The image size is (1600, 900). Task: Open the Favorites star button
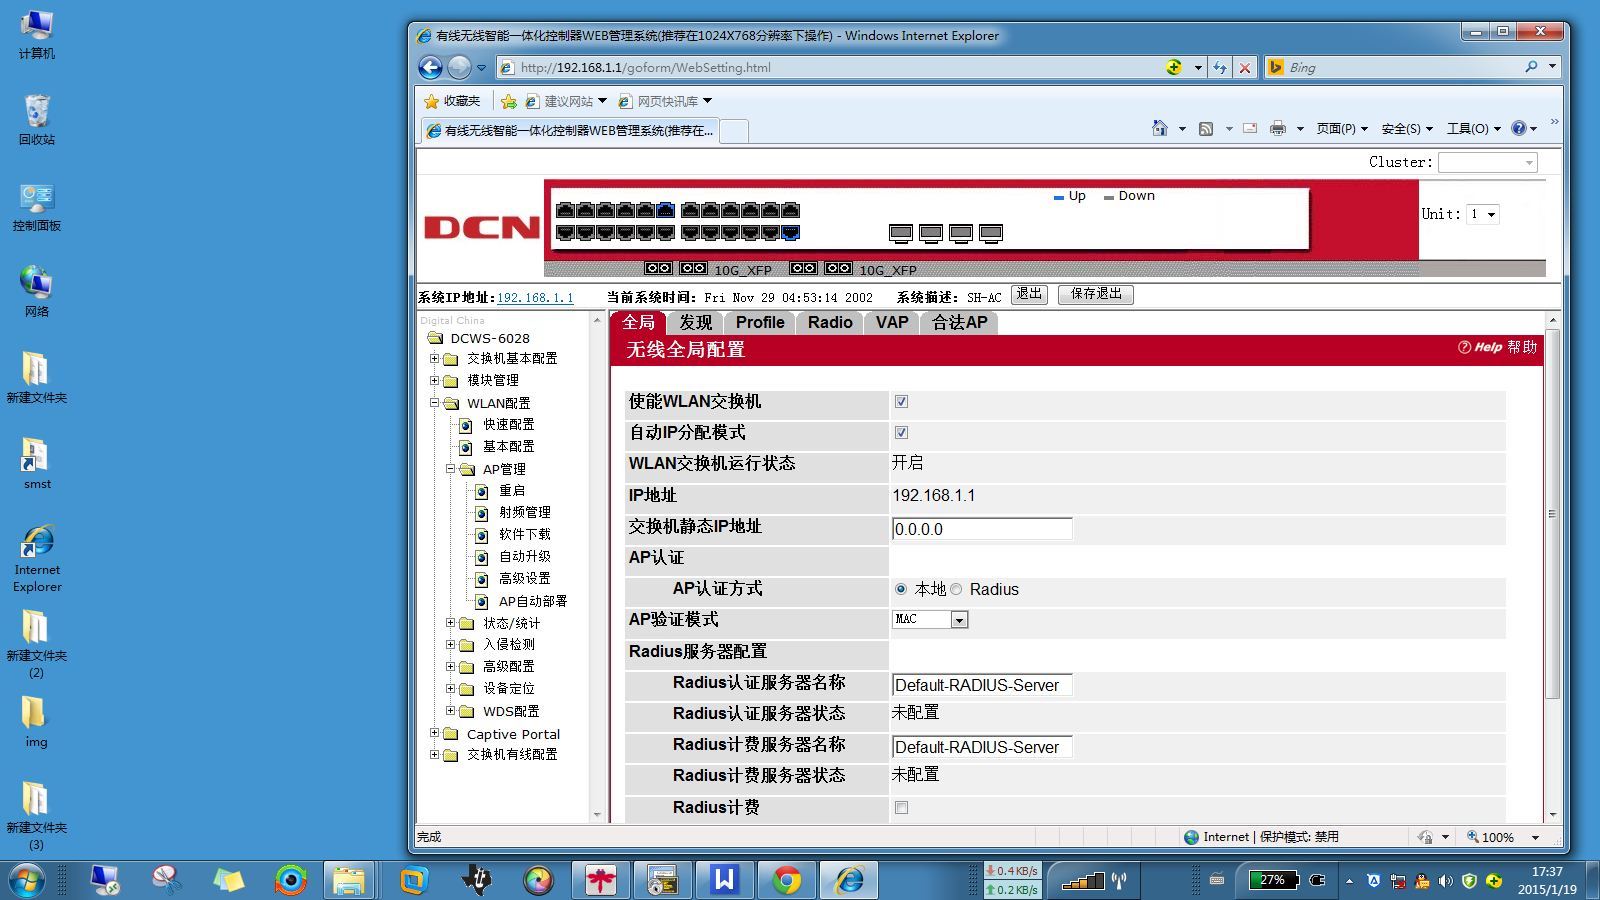pos(452,101)
